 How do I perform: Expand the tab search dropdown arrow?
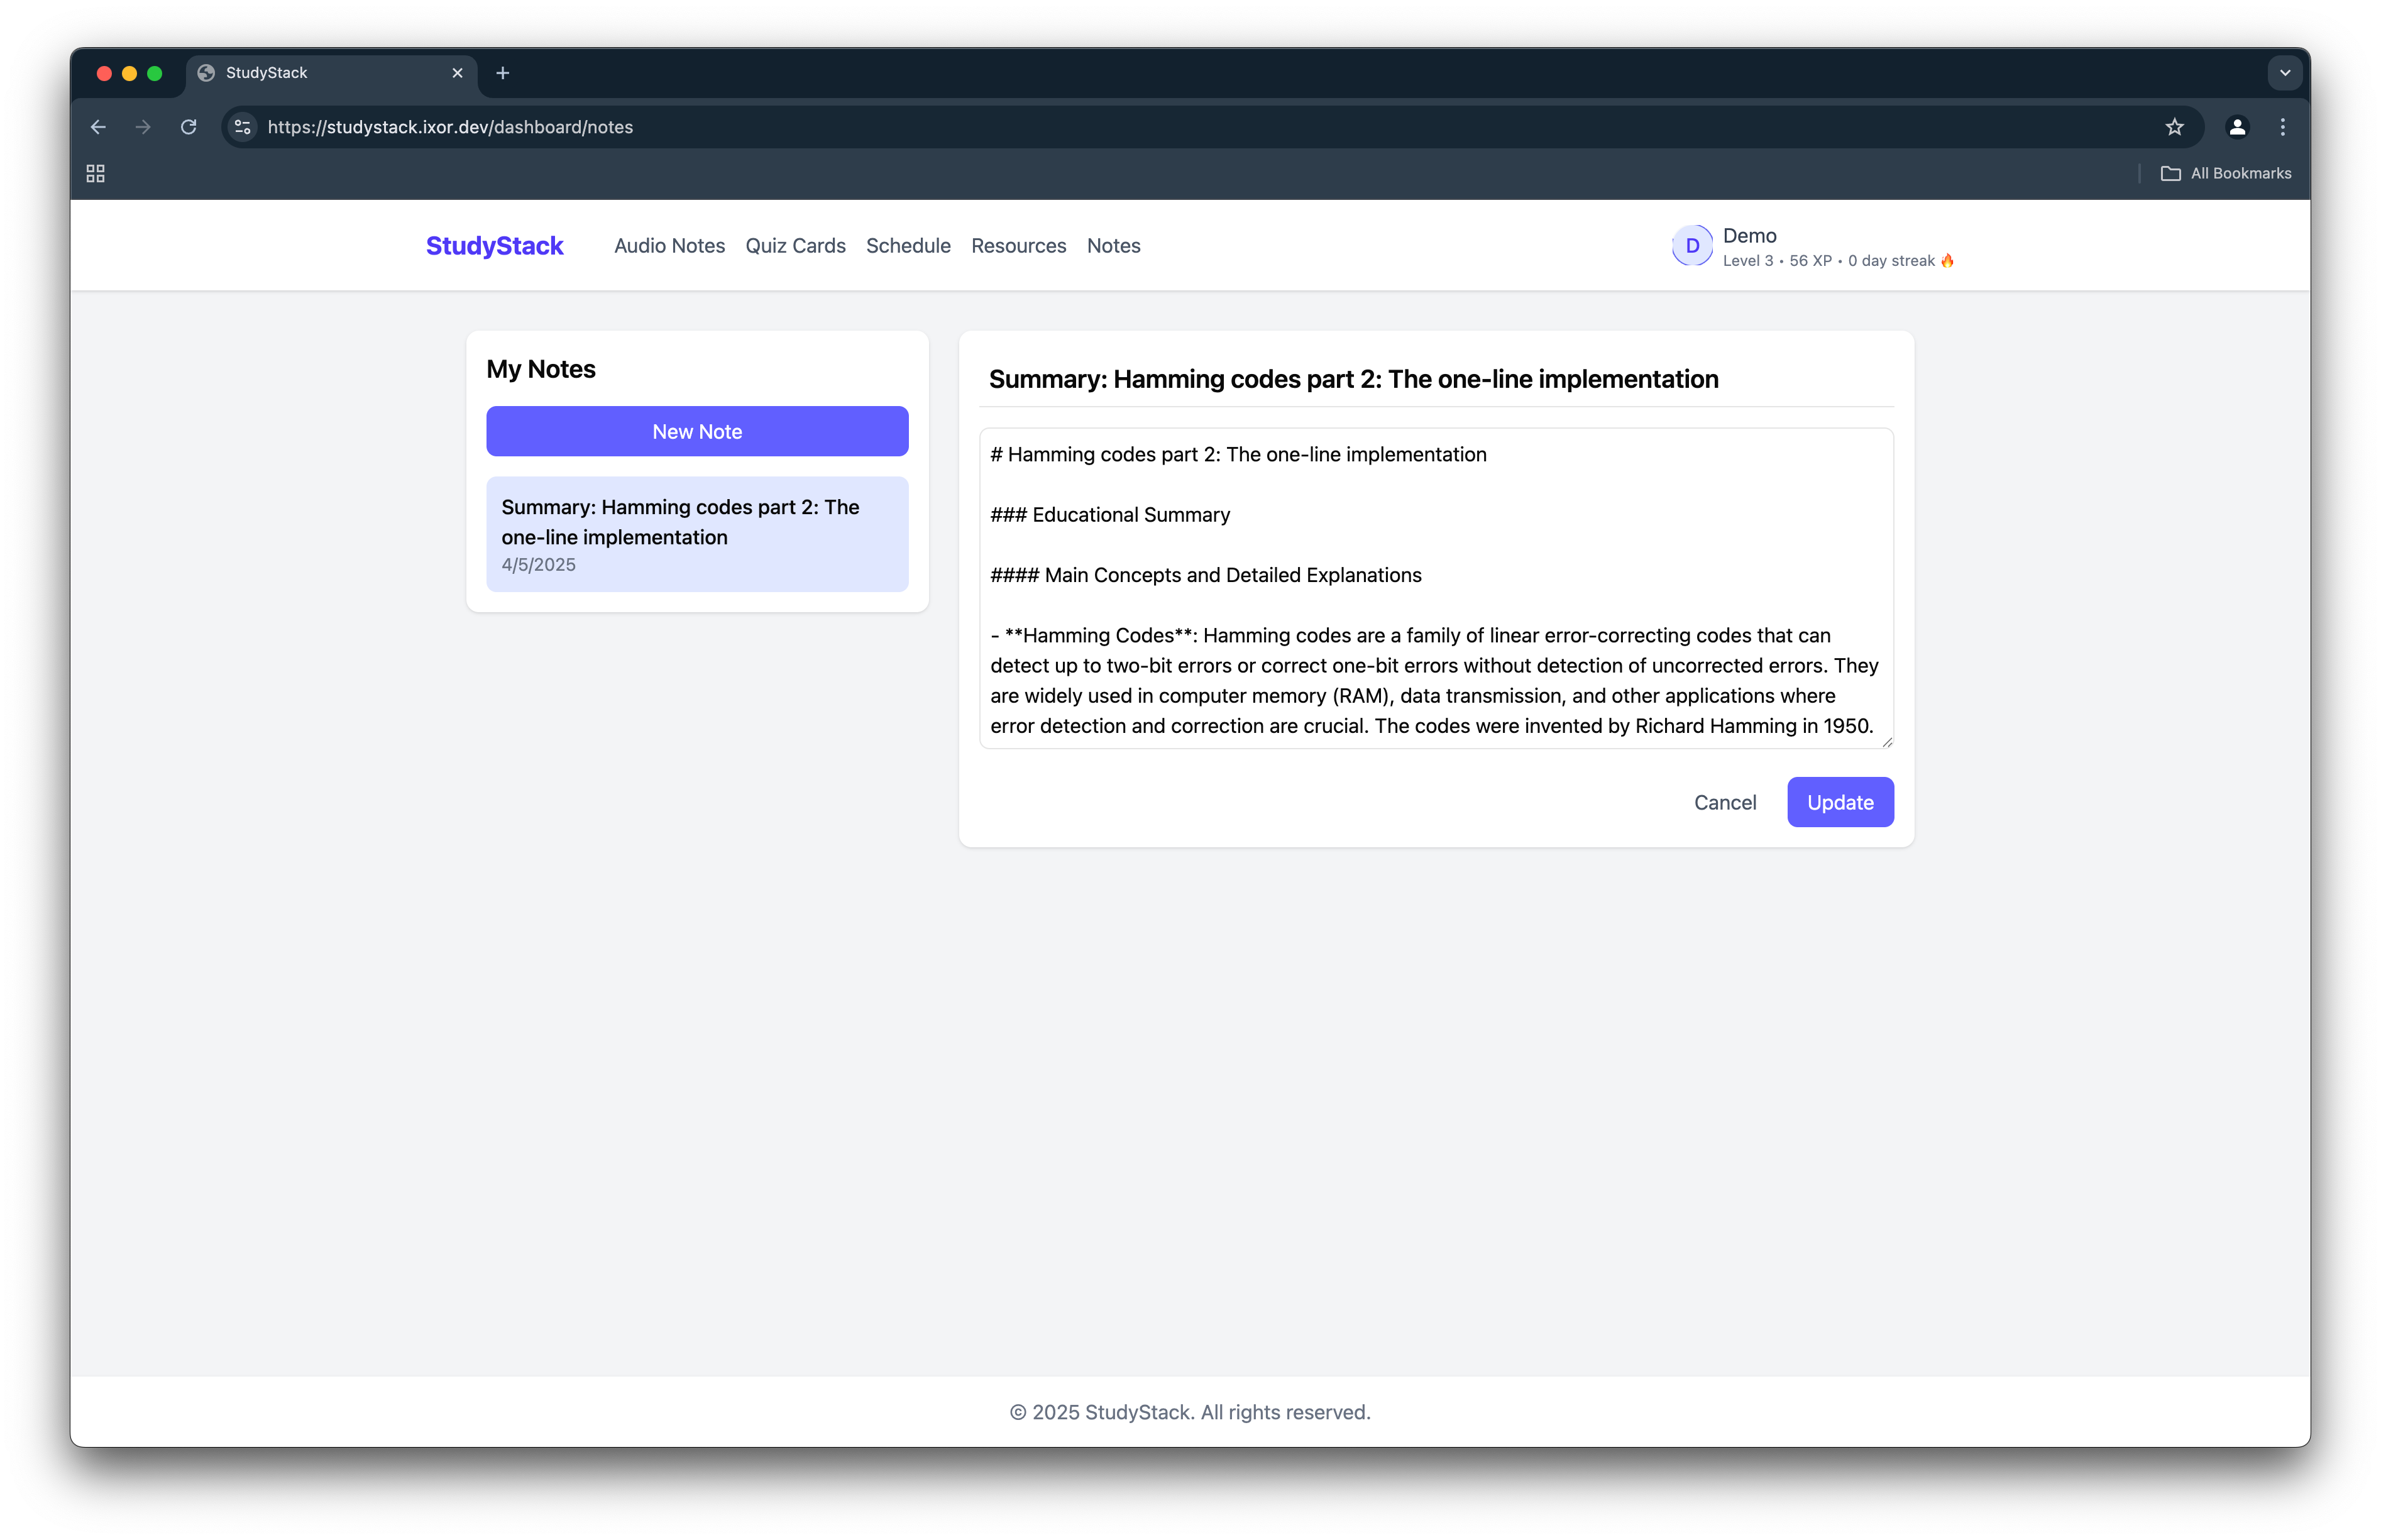(x=2284, y=73)
